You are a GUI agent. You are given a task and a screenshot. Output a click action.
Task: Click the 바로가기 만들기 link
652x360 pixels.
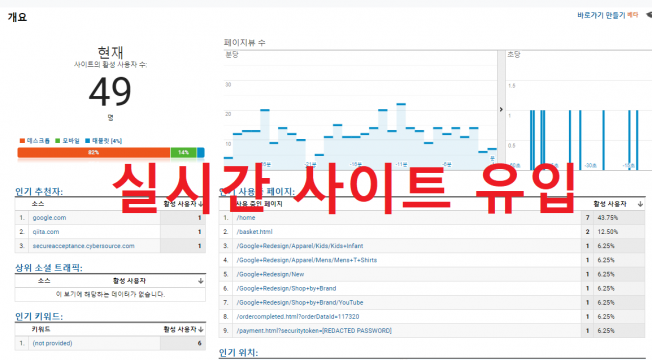point(601,15)
